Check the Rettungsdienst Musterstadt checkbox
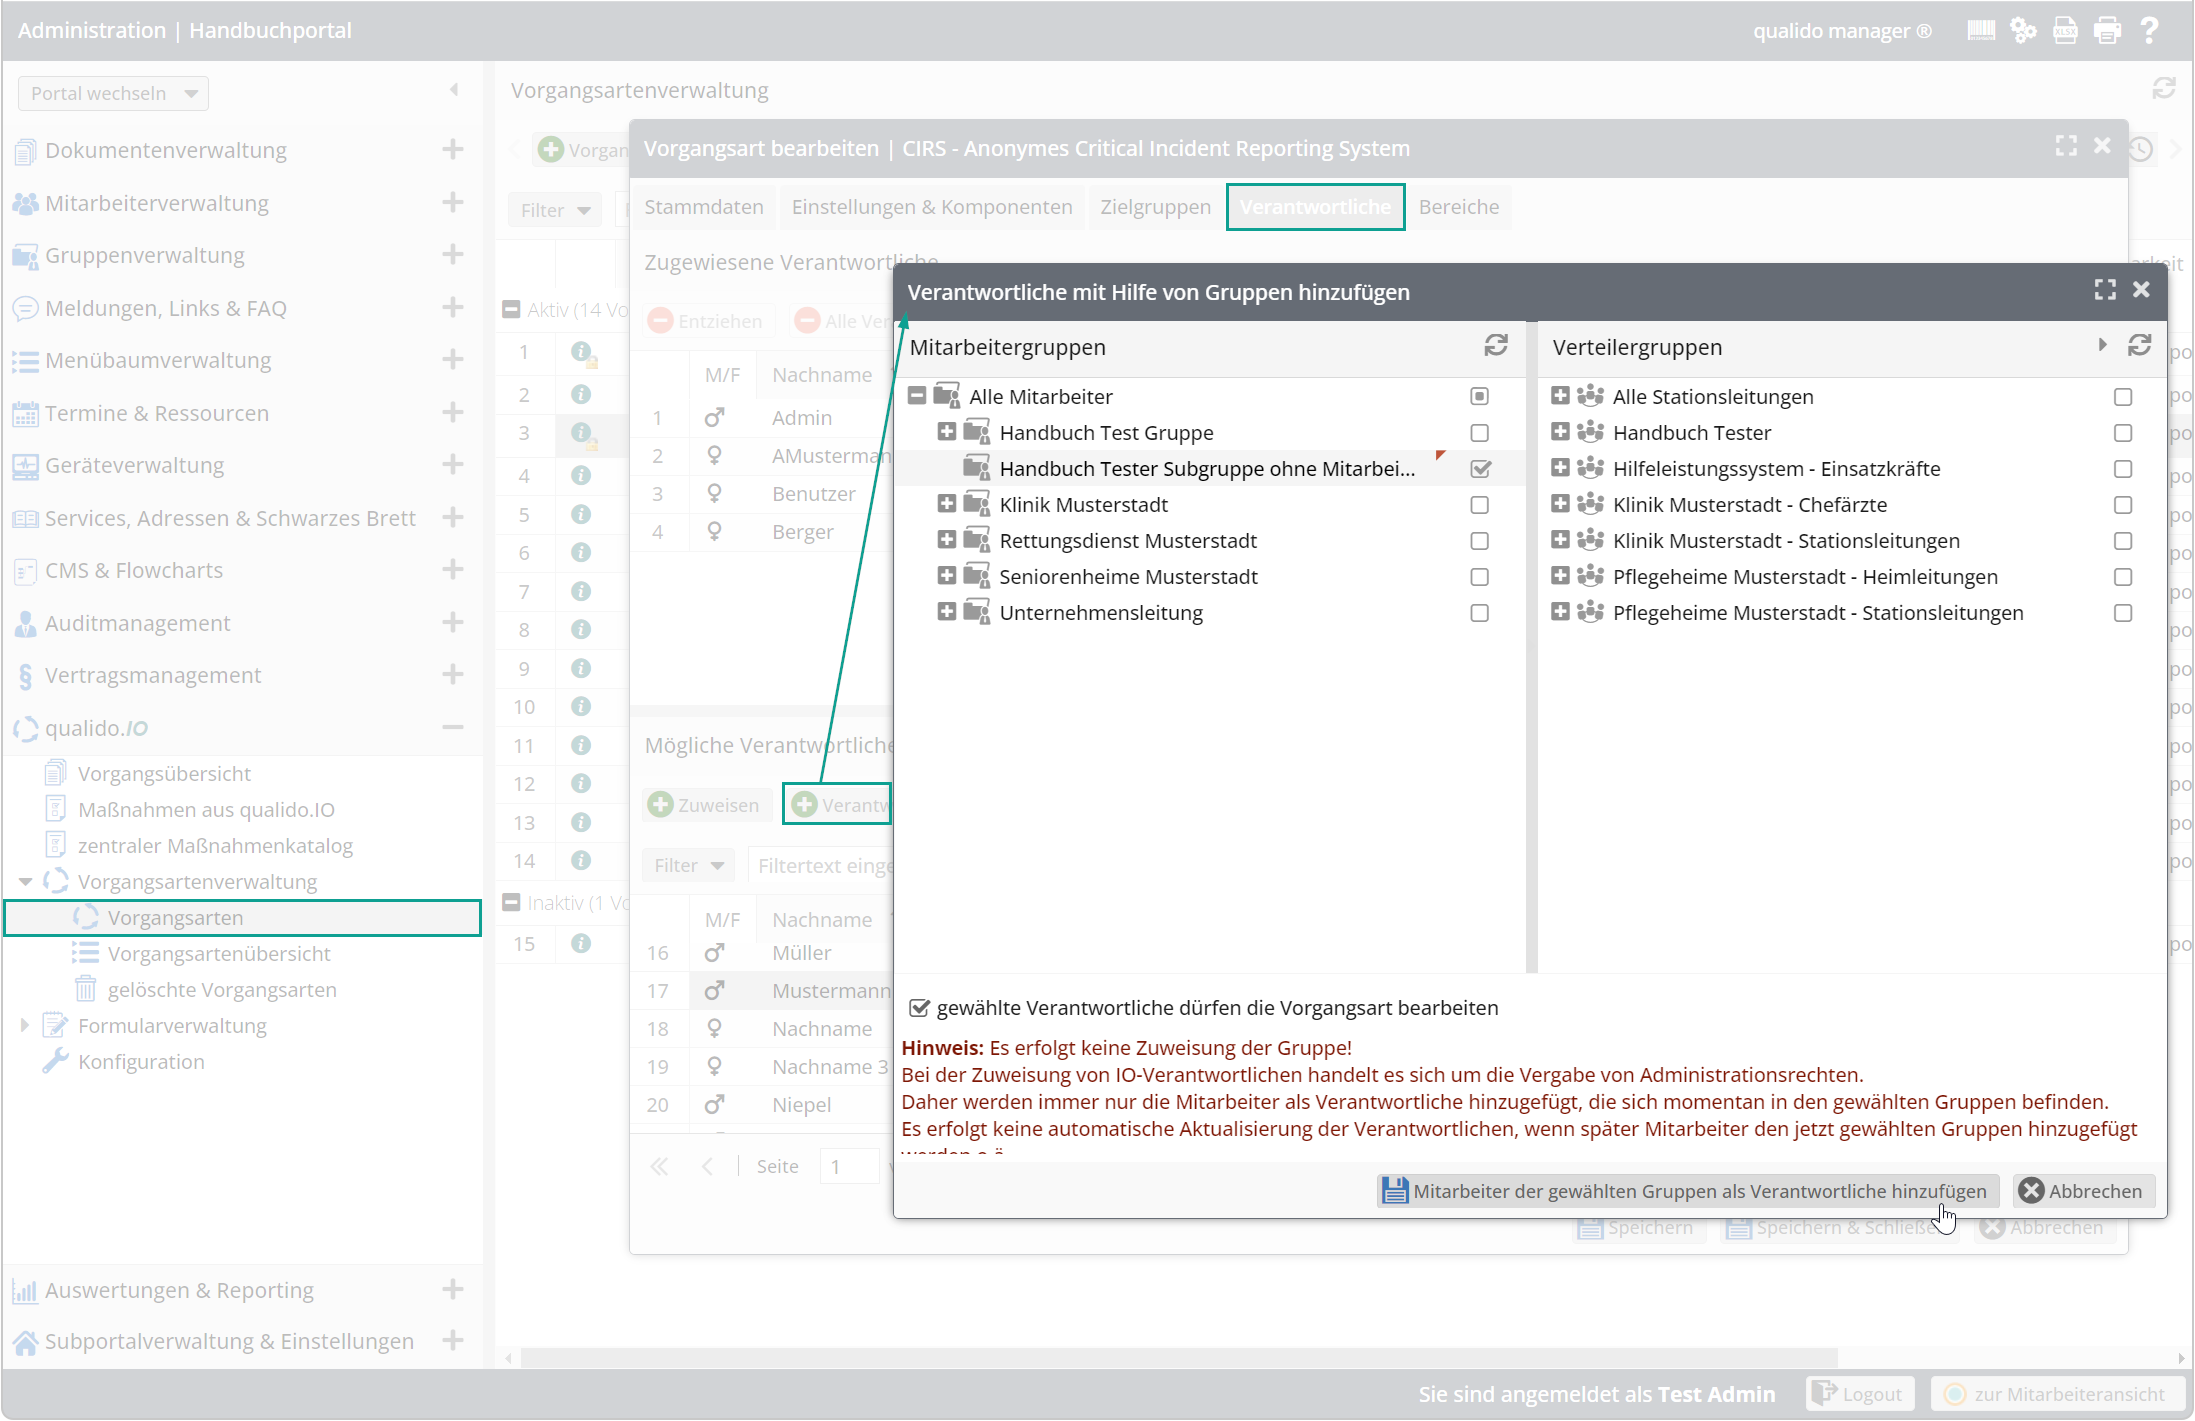Viewport: 2195px width, 1421px height. [1480, 541]
